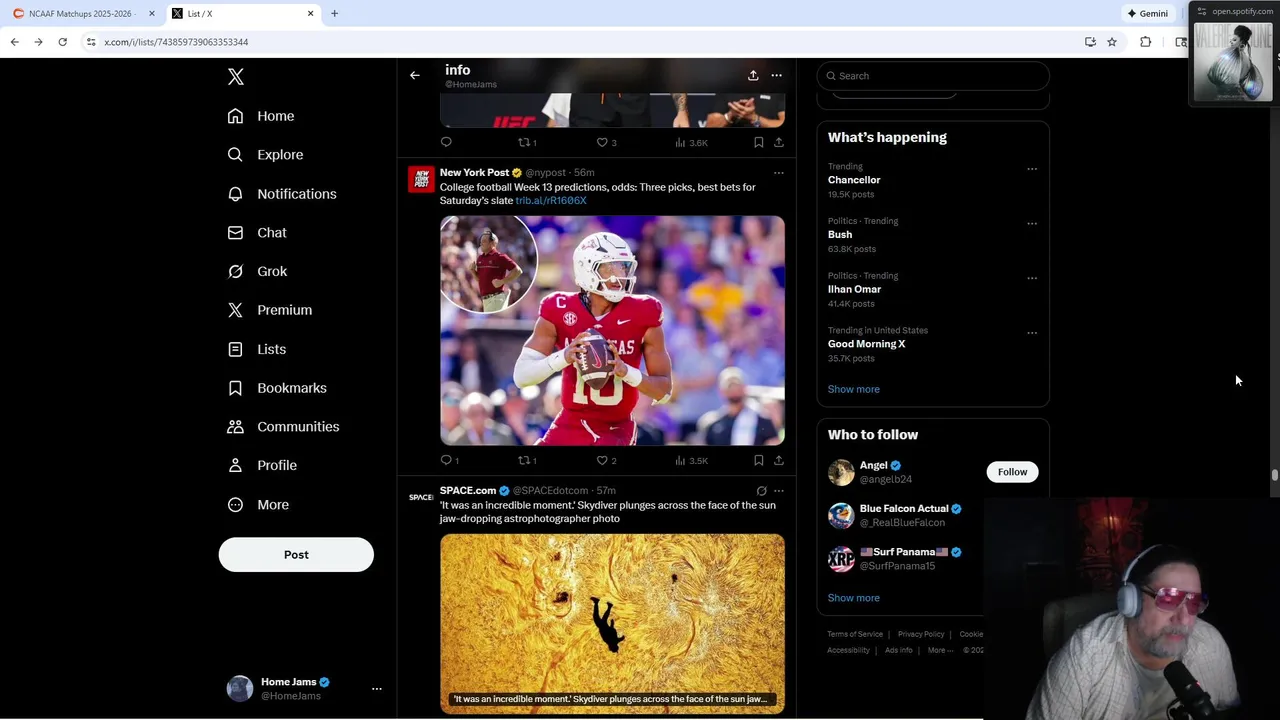
Task: Bookmark this page with the star icon
Action: (1111, 42)
